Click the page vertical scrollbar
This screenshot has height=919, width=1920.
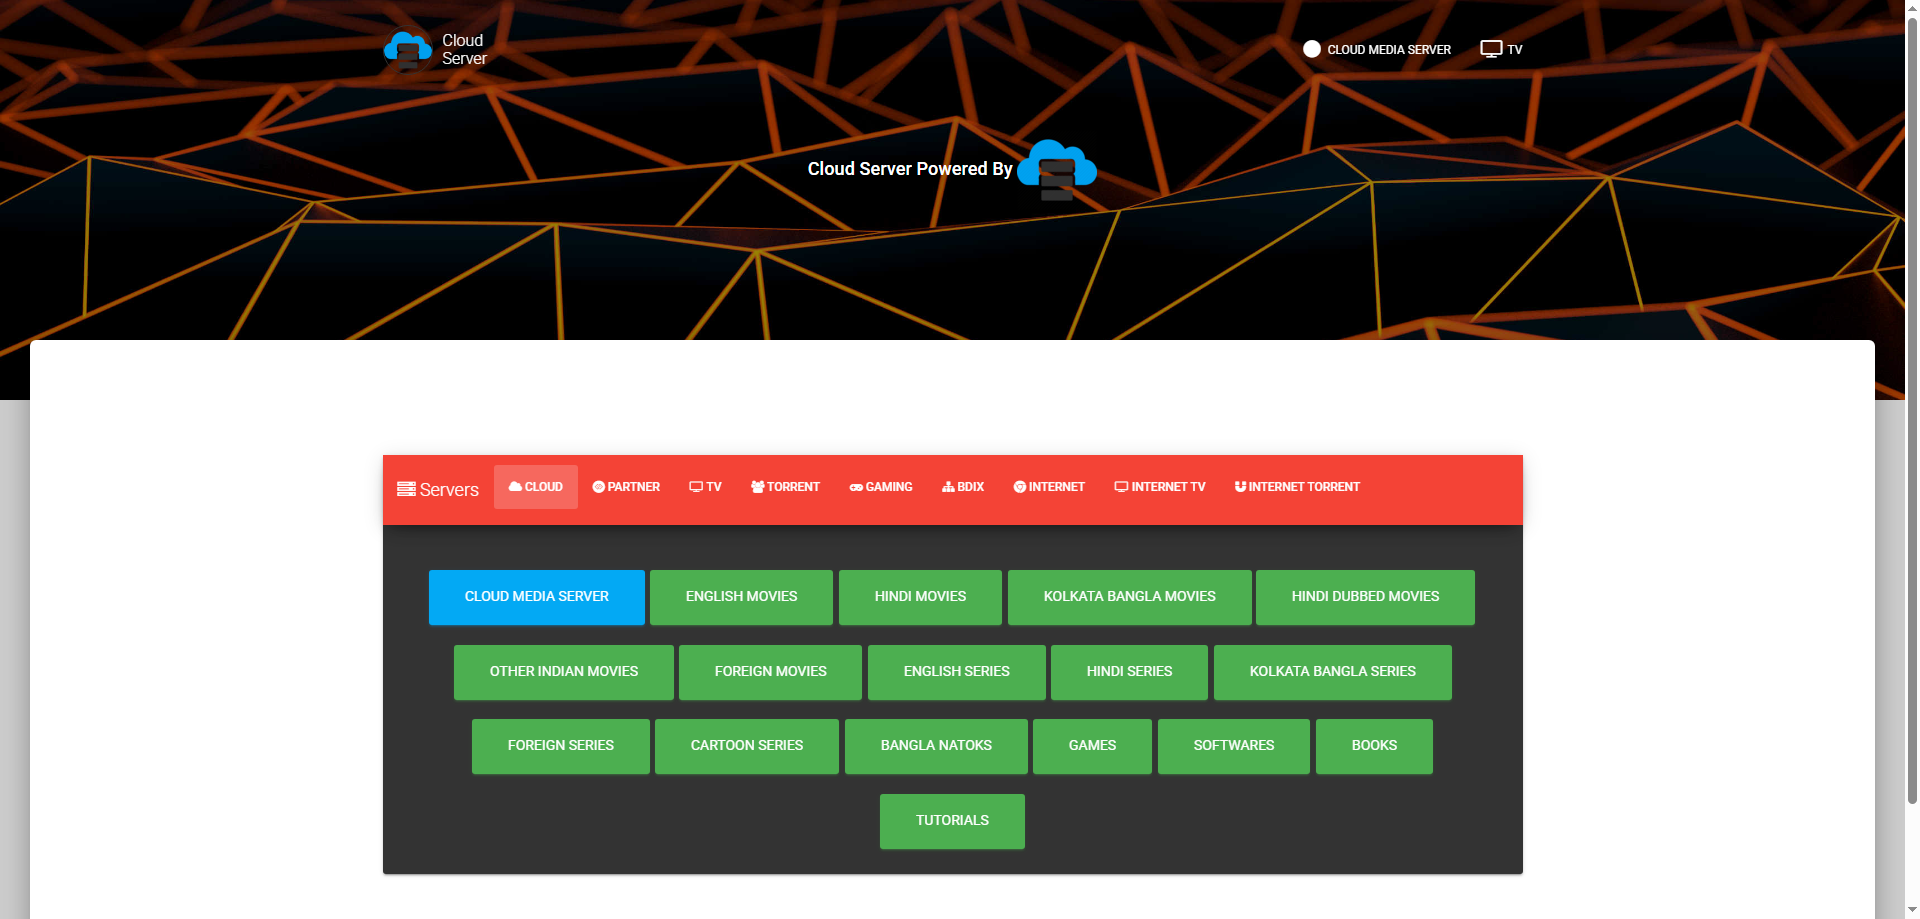point(1912,400)
